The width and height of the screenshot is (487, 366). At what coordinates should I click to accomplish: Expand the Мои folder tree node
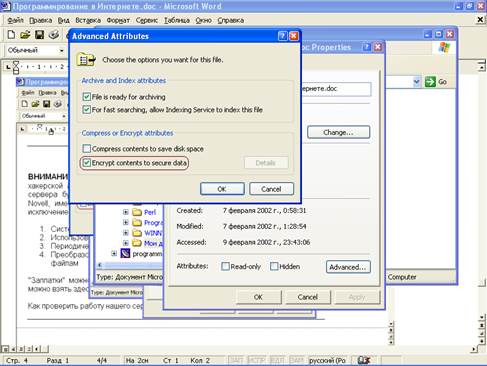[126, 243]
